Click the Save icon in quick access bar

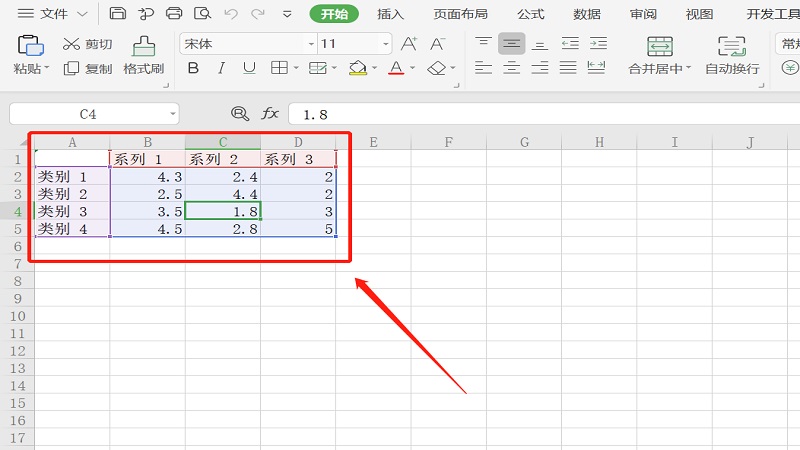click(x=118, y=14)
